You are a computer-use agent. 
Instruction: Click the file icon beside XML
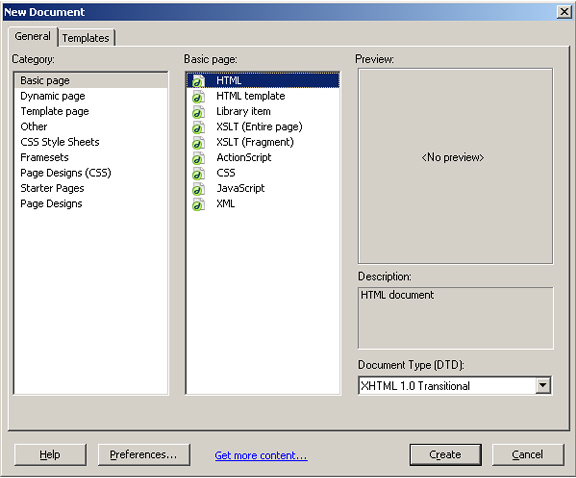[198, 204]
